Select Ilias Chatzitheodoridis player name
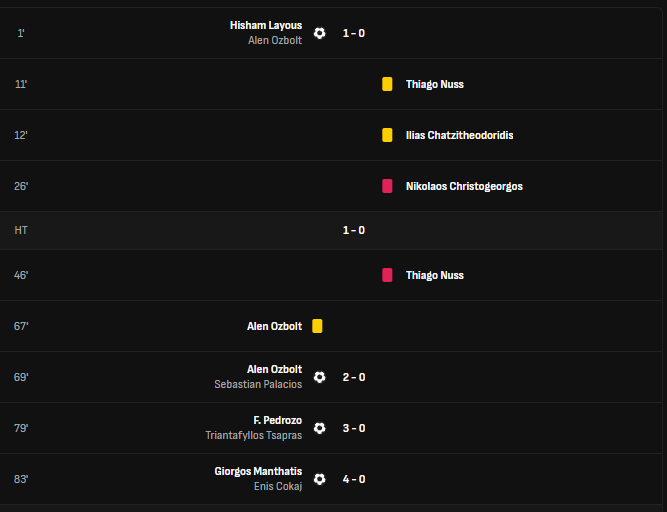Viewport: 667px width, 512px height. click(x=459, y=135)
